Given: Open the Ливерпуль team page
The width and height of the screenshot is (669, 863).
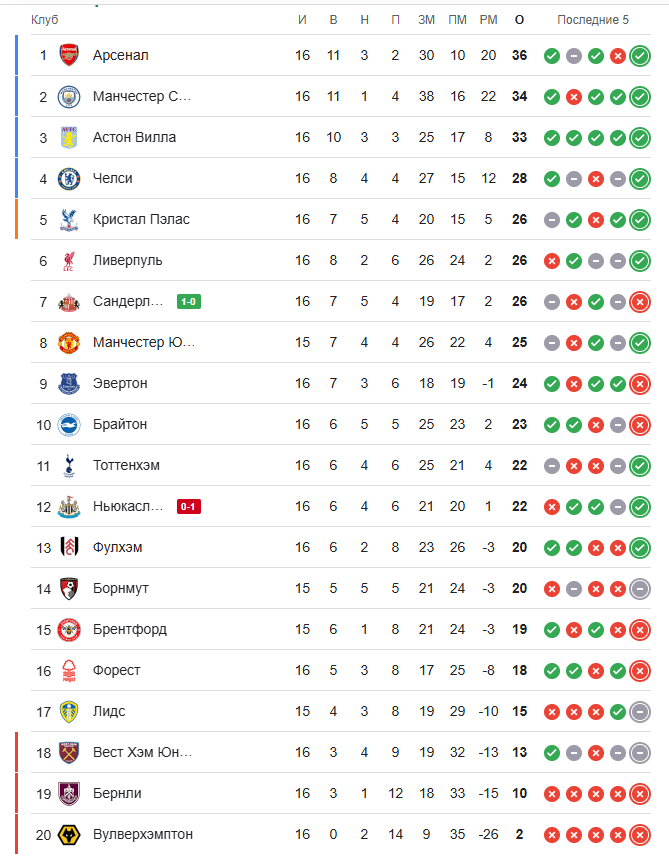Looking at the screenshot, I should (127, 260).
